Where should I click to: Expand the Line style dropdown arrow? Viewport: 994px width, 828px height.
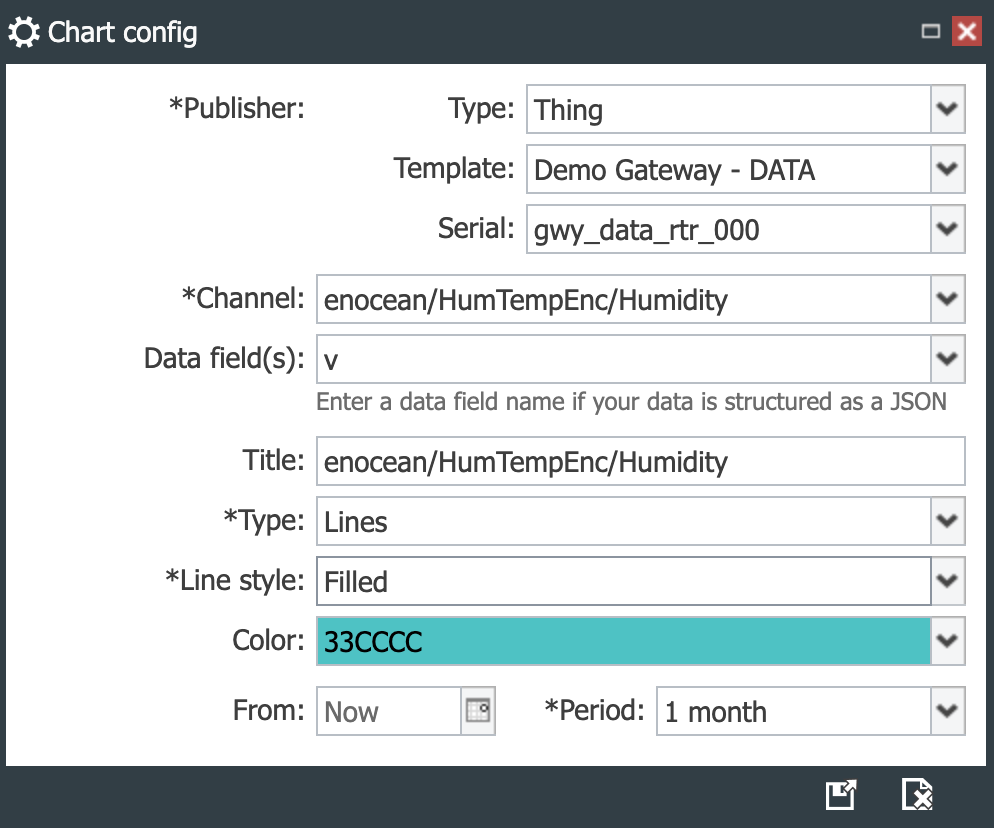pos(948,581)
